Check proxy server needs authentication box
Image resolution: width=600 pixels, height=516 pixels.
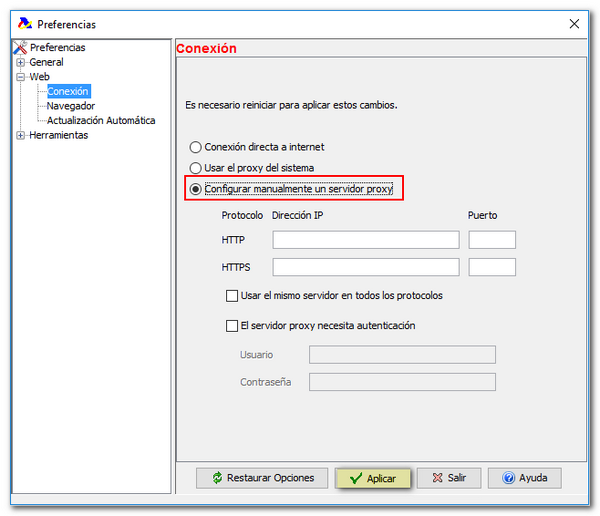233,326
